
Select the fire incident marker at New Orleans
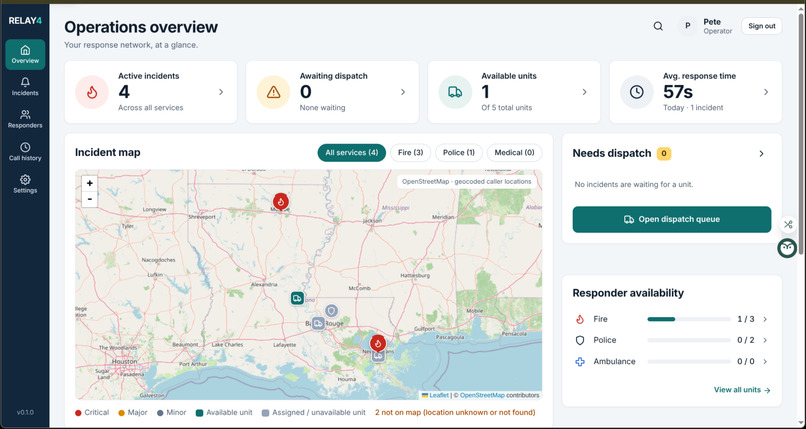378,343
